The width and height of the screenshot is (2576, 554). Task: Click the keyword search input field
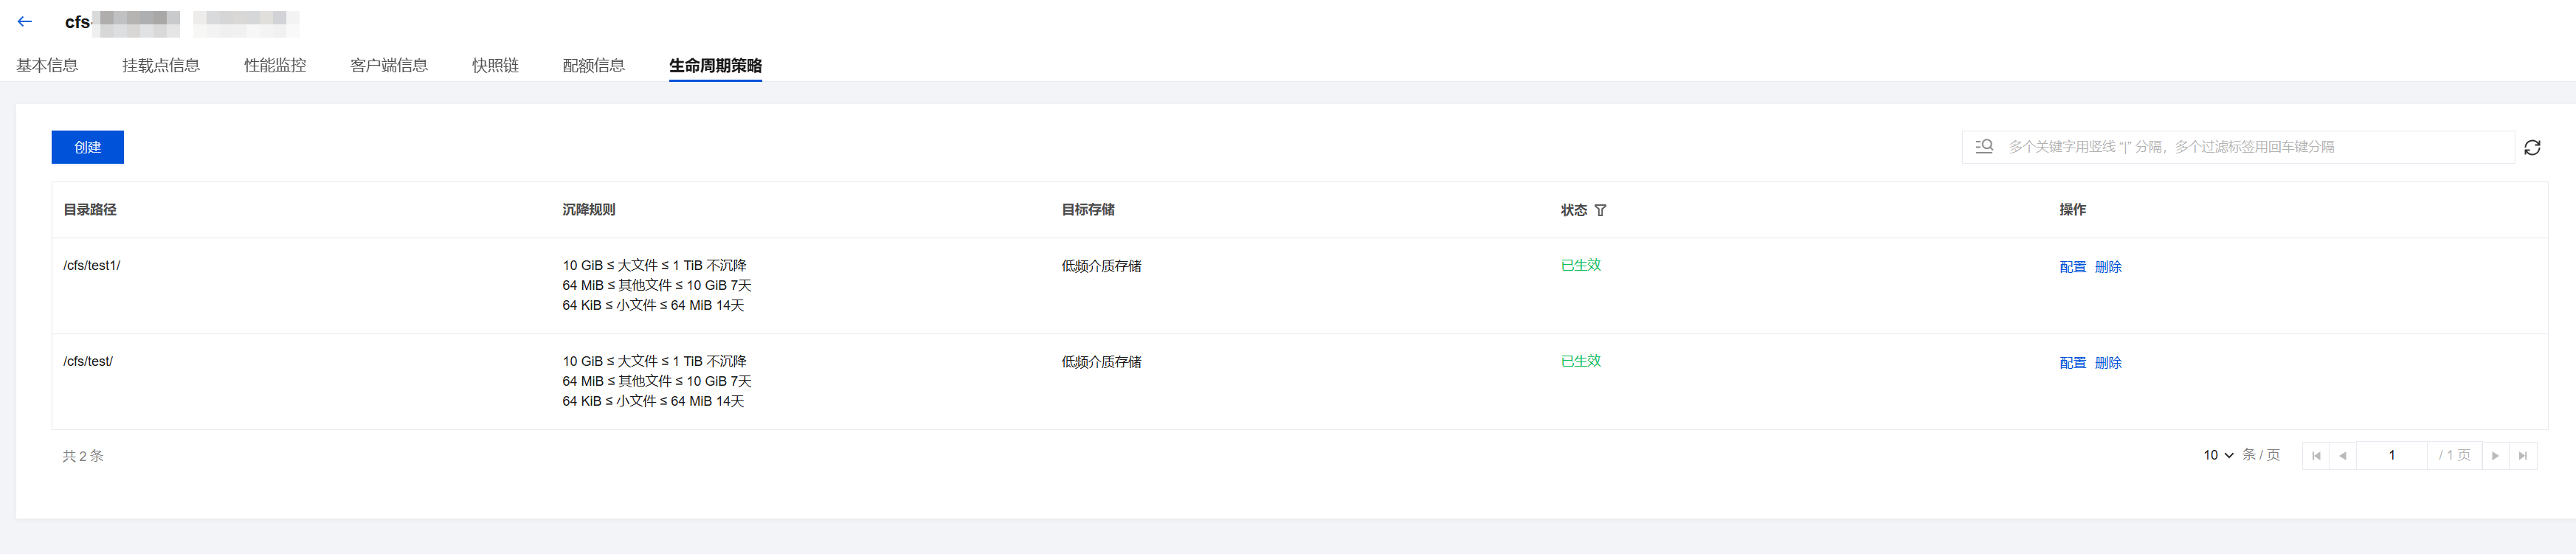click(x=2250, y=147)
